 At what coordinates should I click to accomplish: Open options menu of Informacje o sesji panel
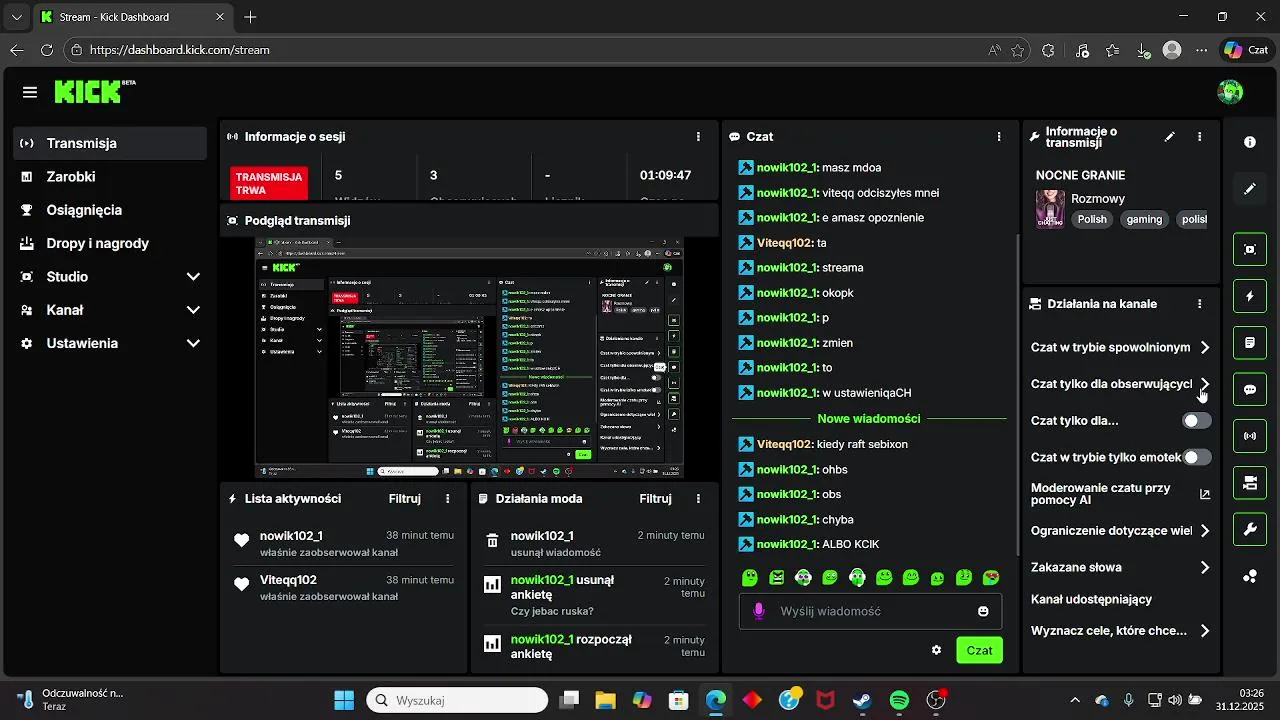(x=698, y=136)
